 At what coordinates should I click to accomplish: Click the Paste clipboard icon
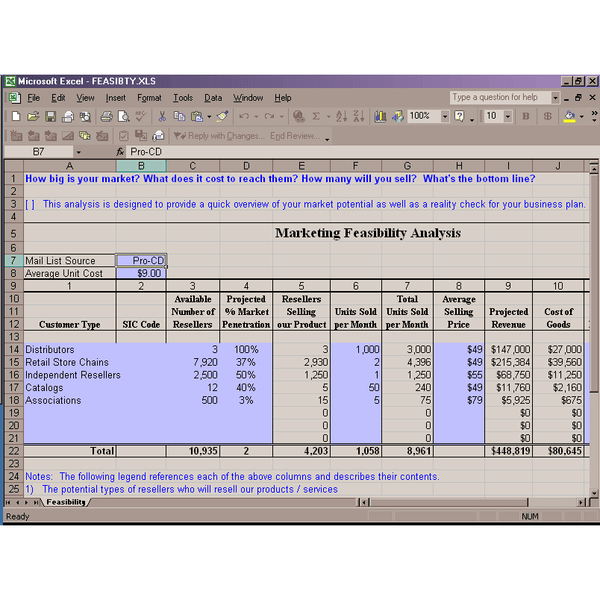197,116
